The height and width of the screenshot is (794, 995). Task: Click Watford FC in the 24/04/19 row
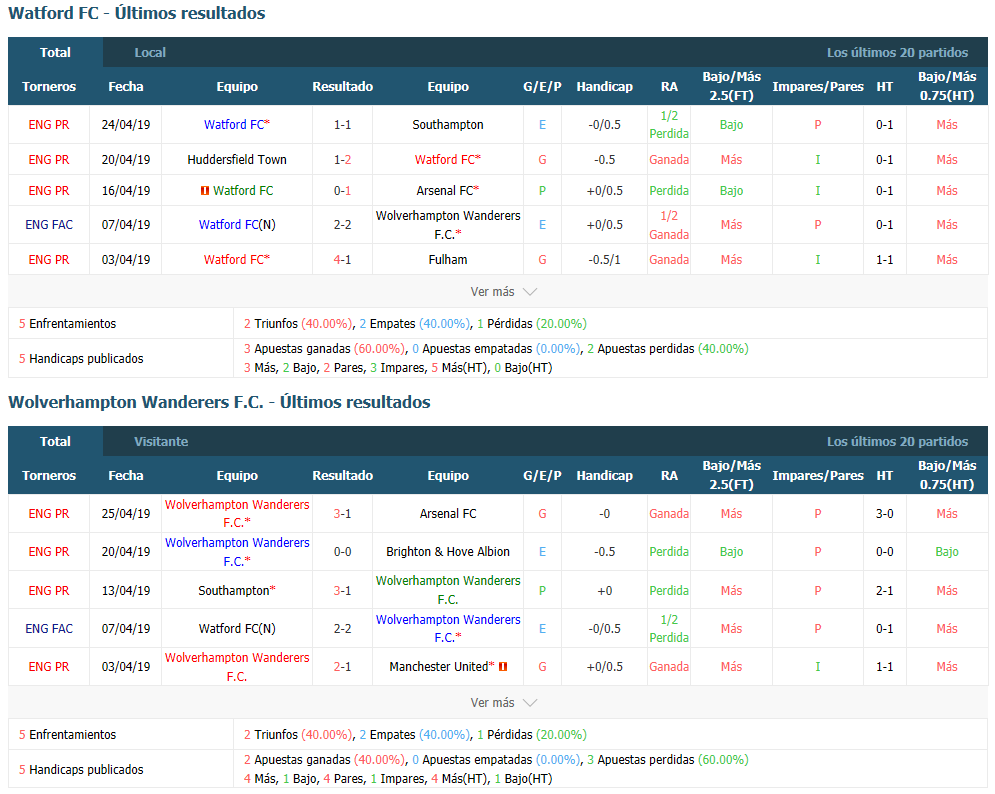coord(234,125)
